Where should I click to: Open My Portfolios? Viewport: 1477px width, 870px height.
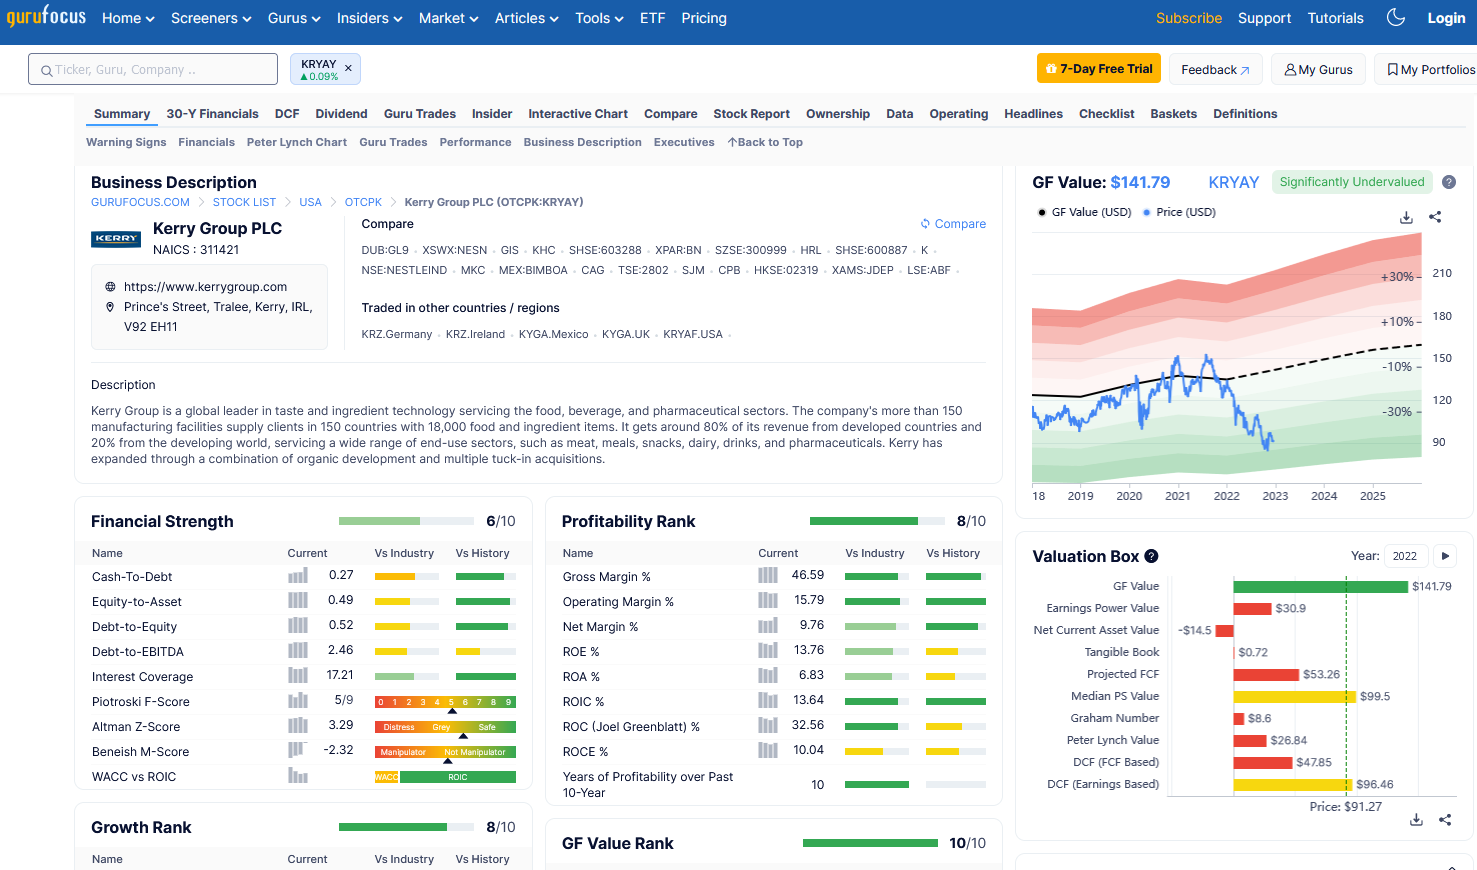pyautogui.click(x=1427, y=69)
